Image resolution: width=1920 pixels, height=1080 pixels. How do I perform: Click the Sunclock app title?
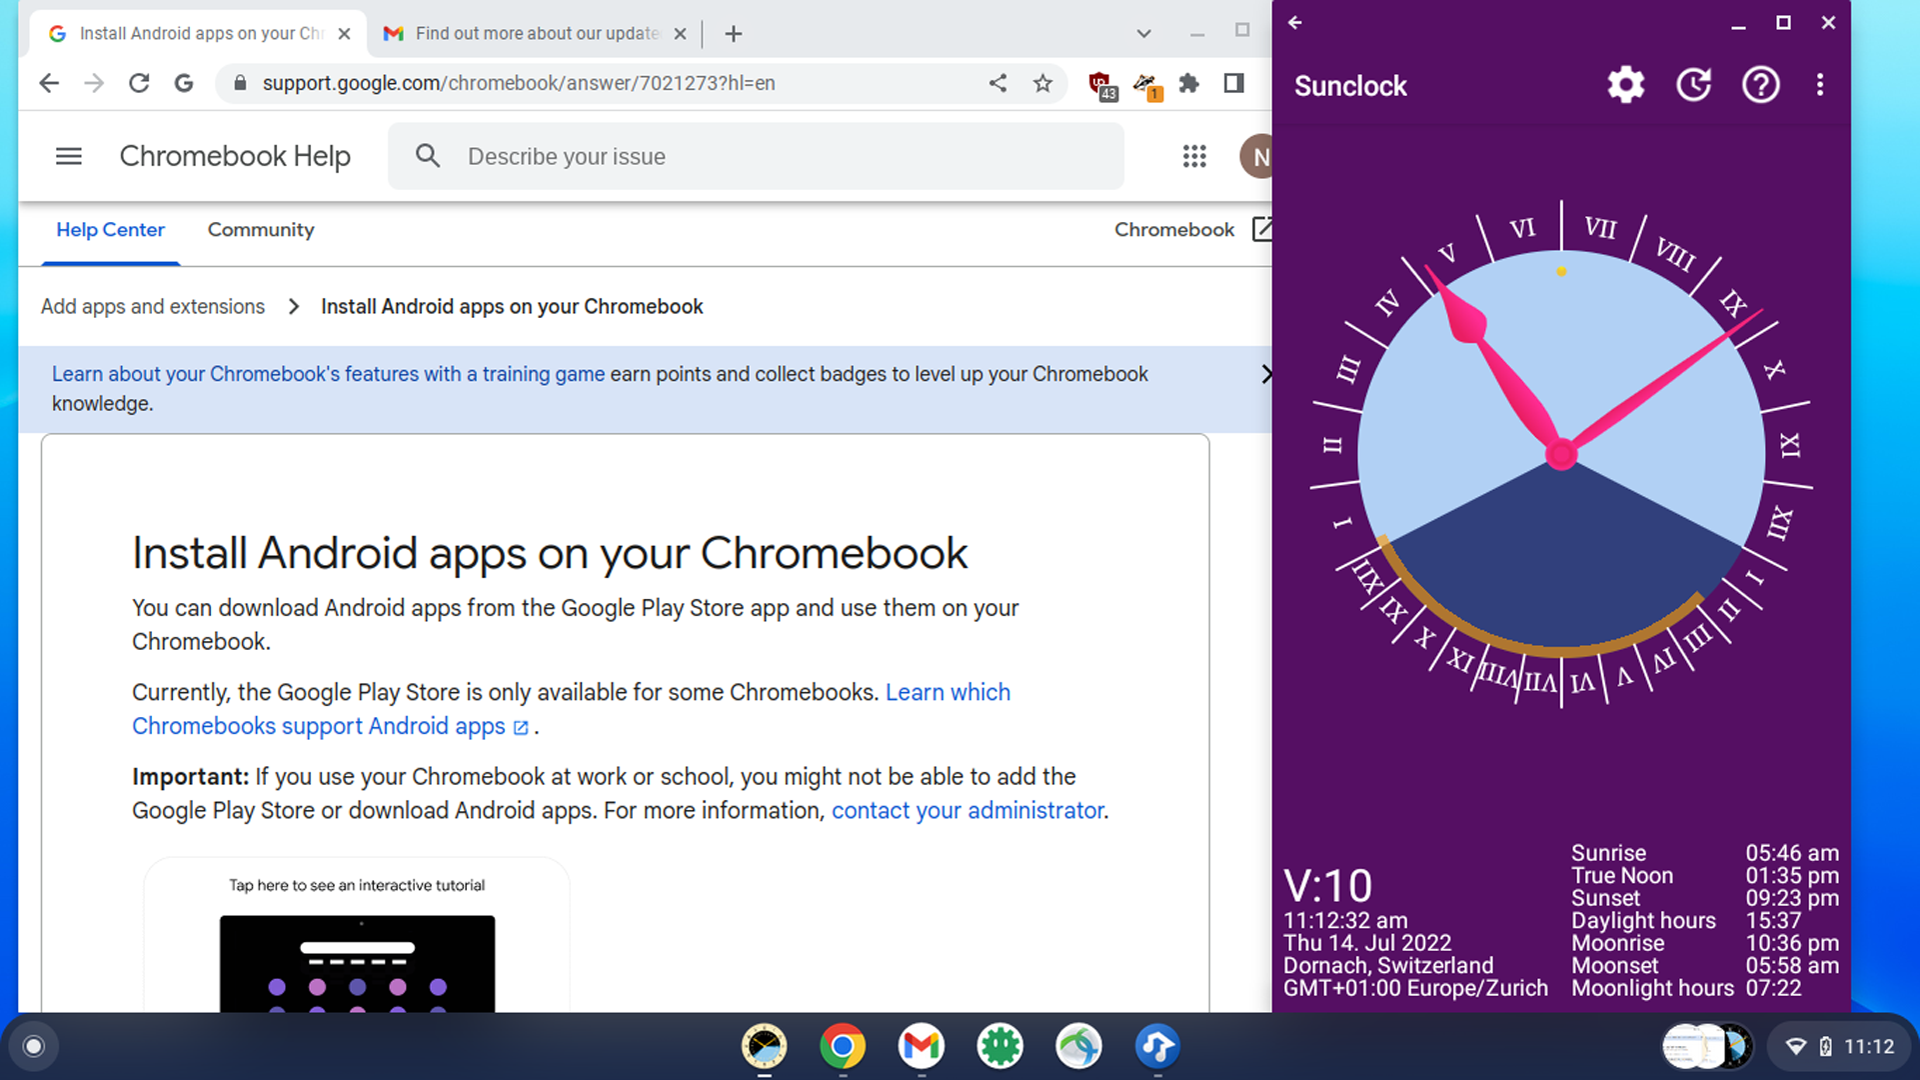1350,86
